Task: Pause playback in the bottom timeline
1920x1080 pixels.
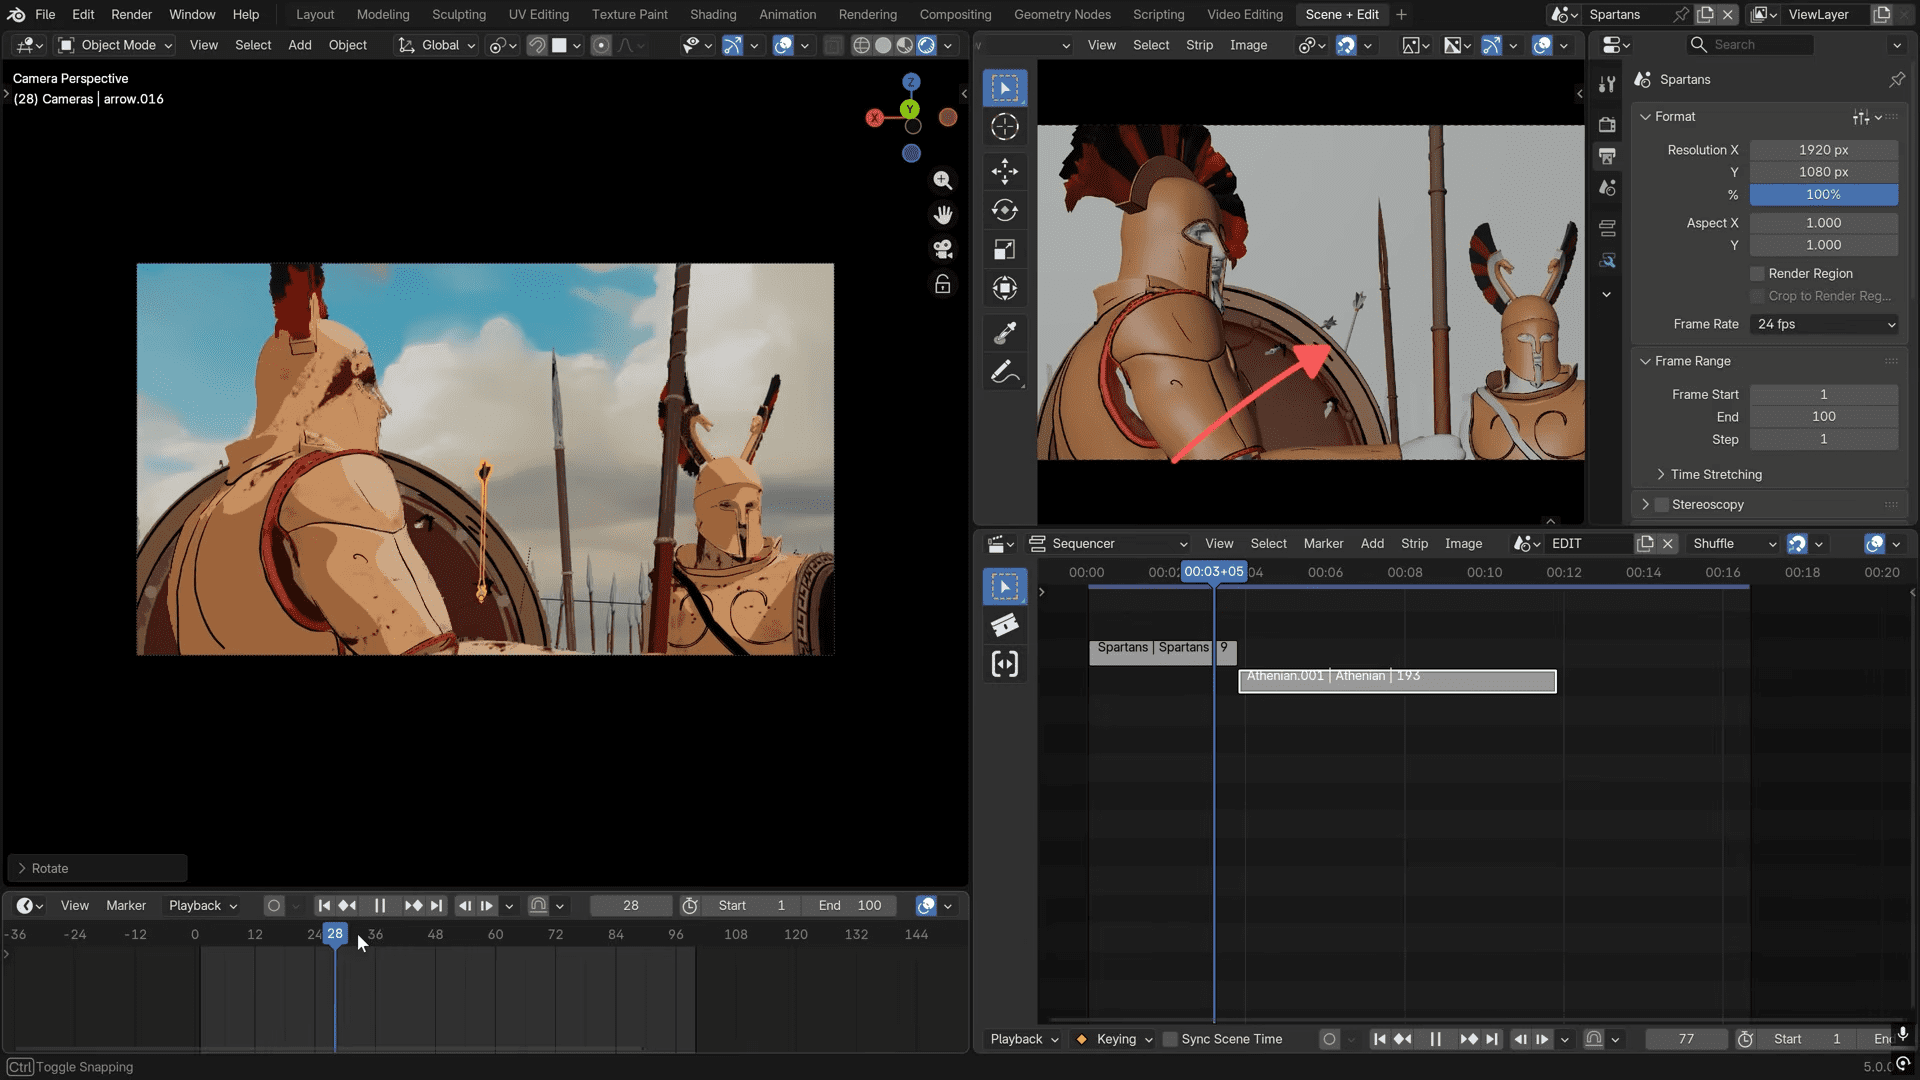Action: click(x=380, y=905)
